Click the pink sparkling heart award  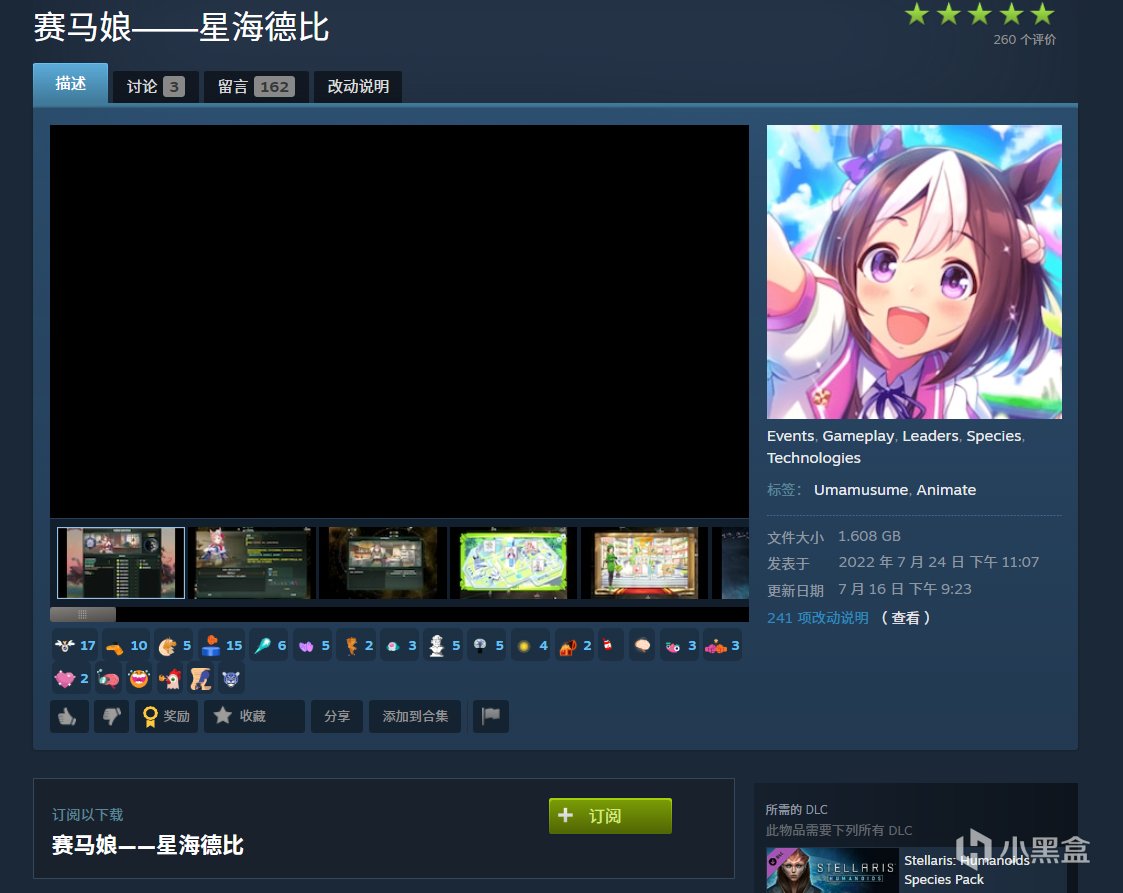click(71, 677)
